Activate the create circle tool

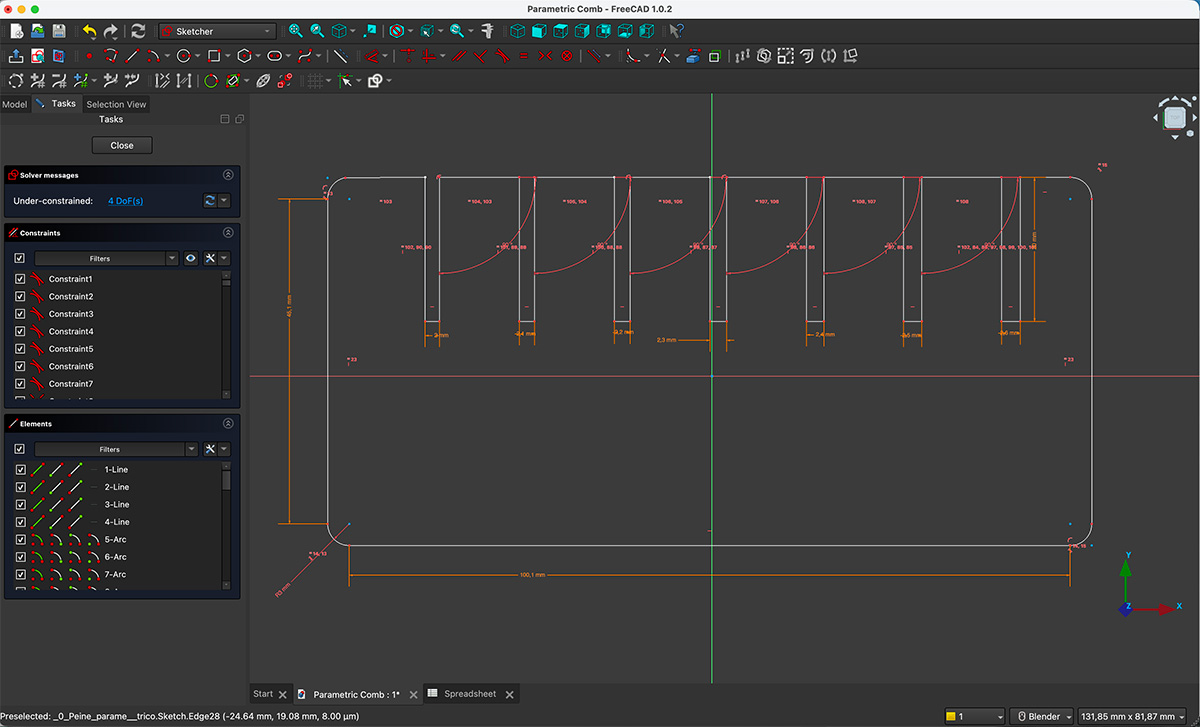182,56
